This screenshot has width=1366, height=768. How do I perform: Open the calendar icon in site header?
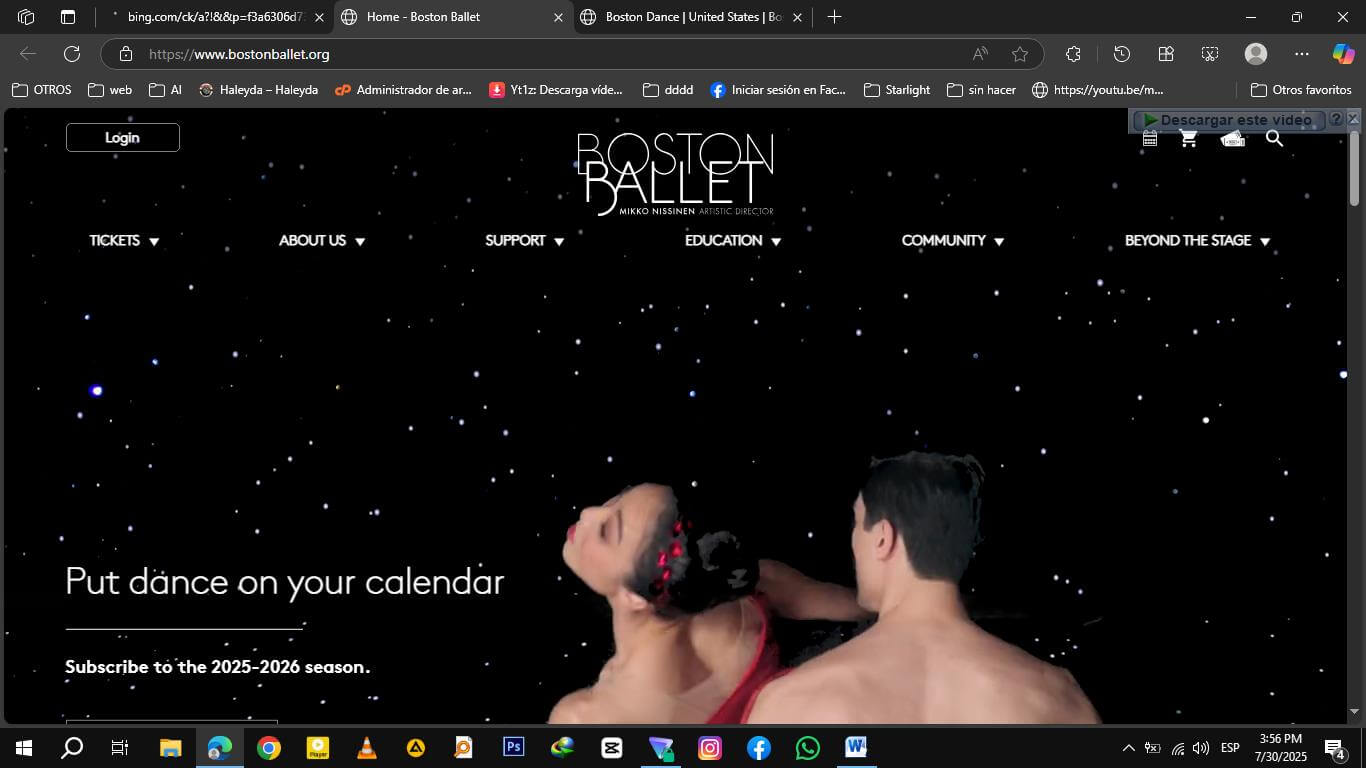tap(1150, 140)
